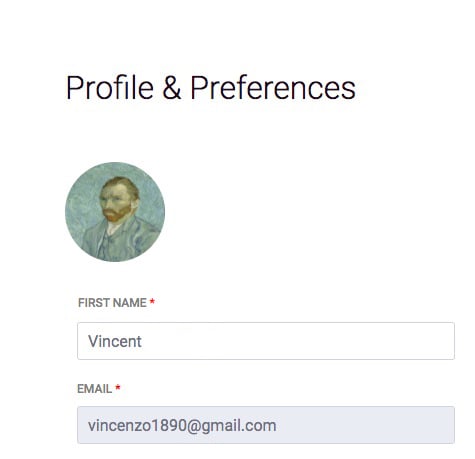Click the word NAME in the first label
475x459 pixels.
[130, 303]
